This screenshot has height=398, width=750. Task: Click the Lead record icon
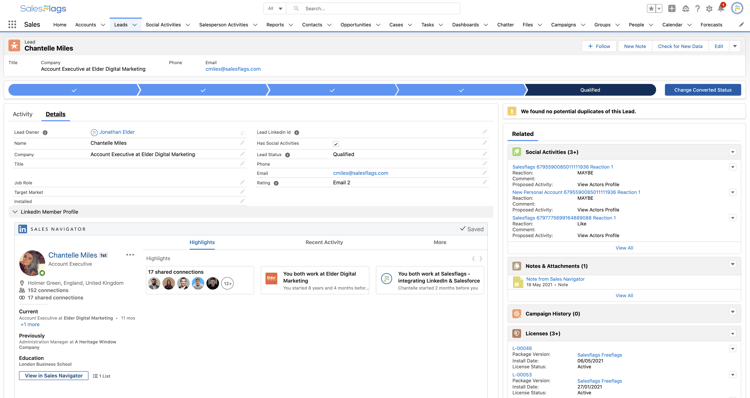pos(14,45)
